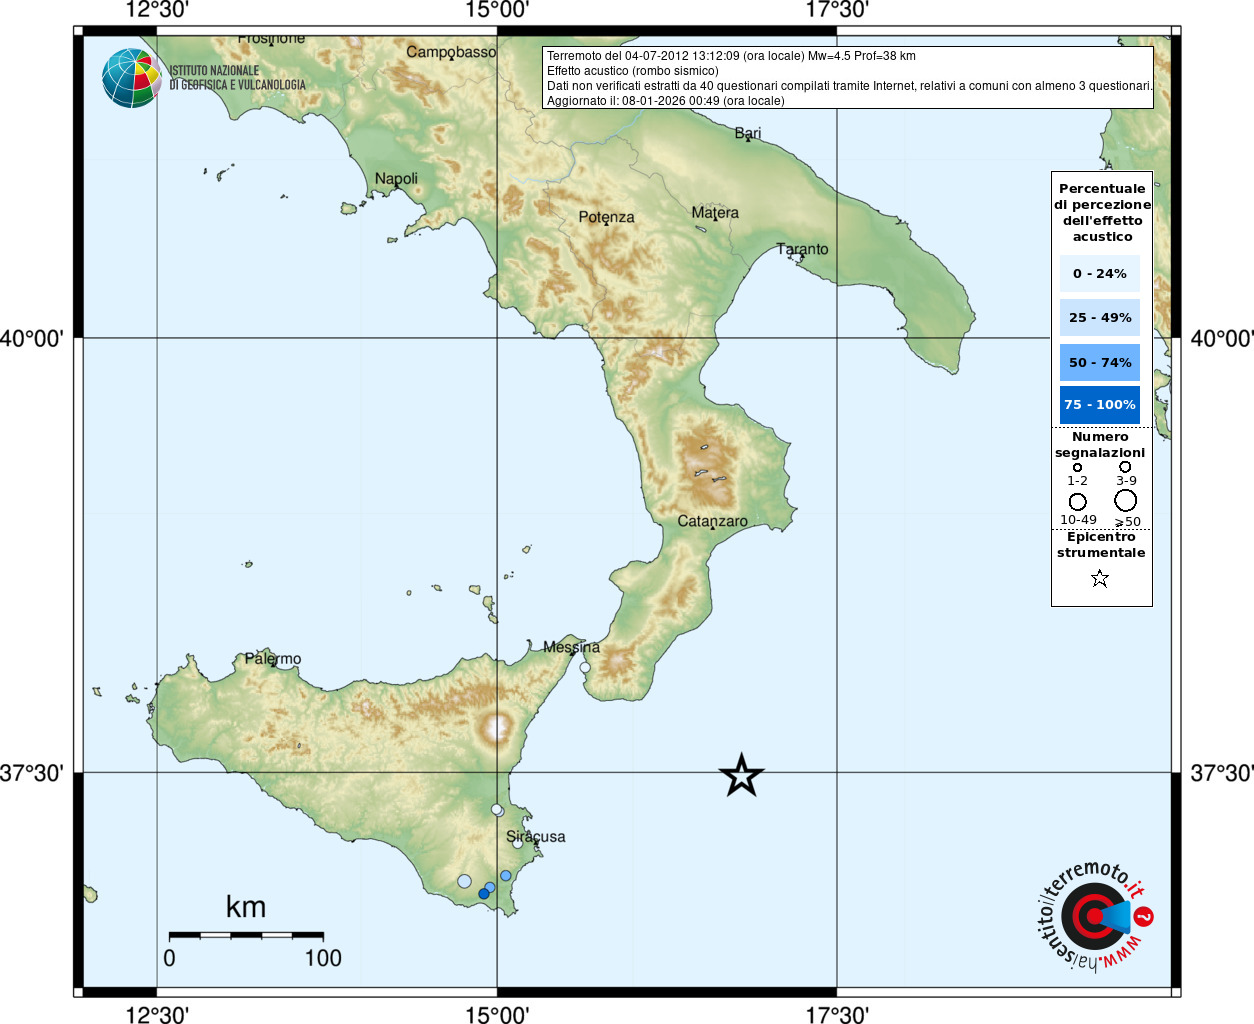Image resolution: width=1254 pixels, height=1024 pixels.
Task: Select the 3-9 reports circle in legend
Action: [1125, 466]
